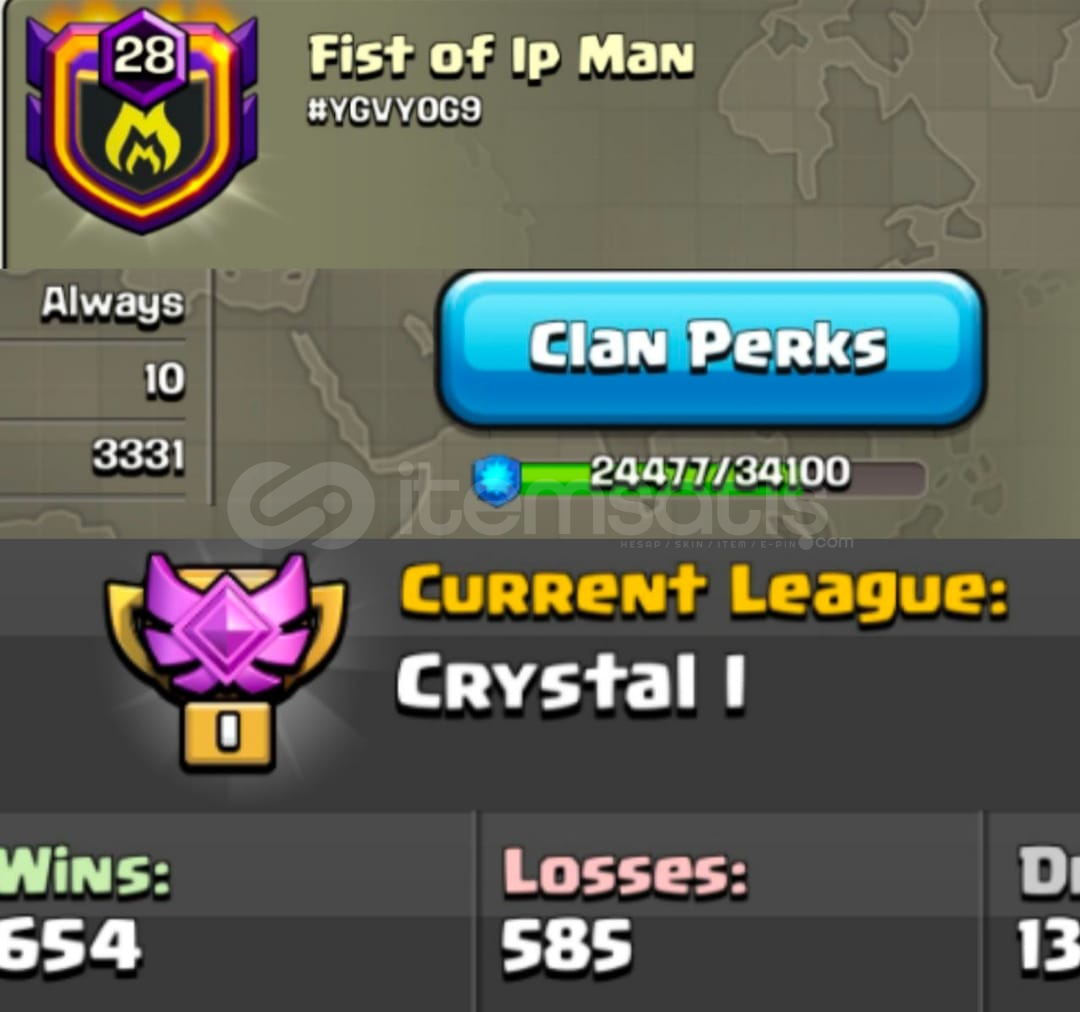Click the 3331 clan stat value

139,456
